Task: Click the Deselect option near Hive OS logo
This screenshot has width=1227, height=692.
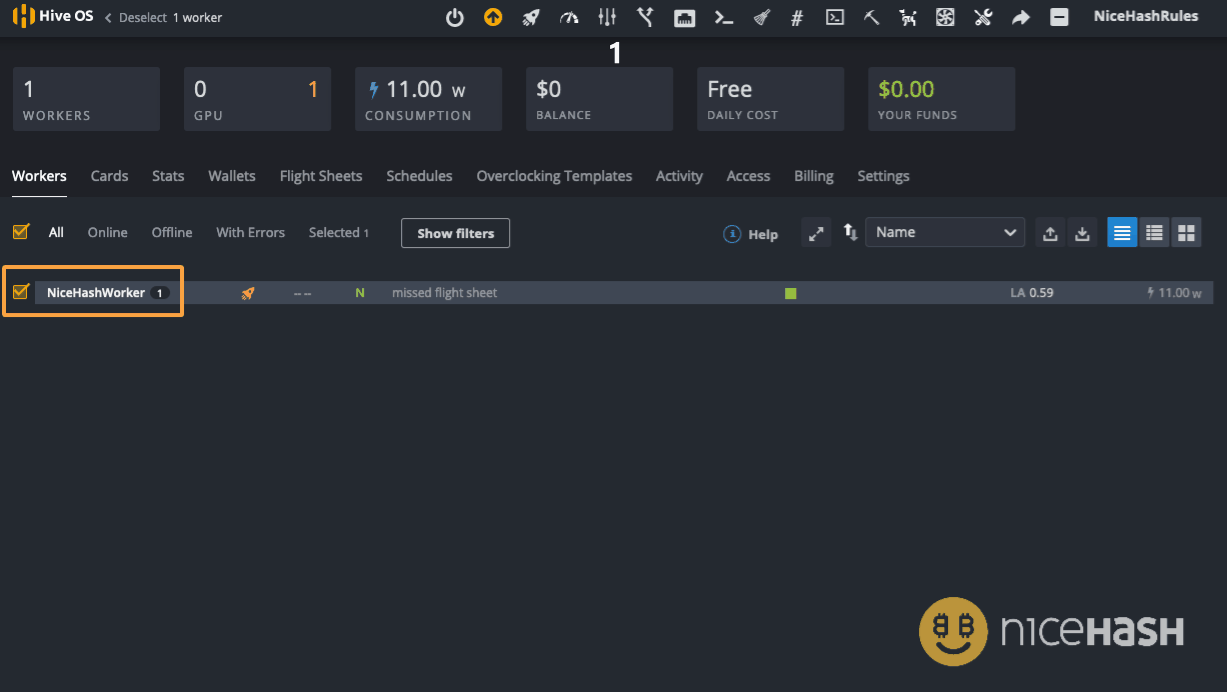Action: pyautogui.click(x=145, y=17)
